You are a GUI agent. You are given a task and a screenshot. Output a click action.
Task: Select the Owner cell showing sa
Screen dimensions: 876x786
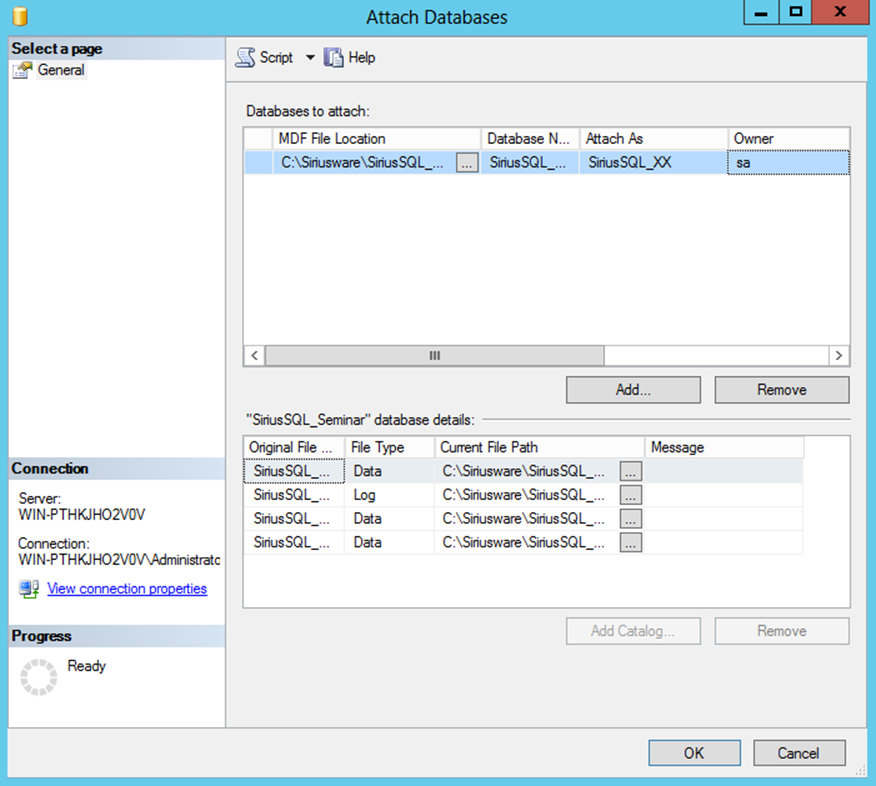tap(788, 162)
